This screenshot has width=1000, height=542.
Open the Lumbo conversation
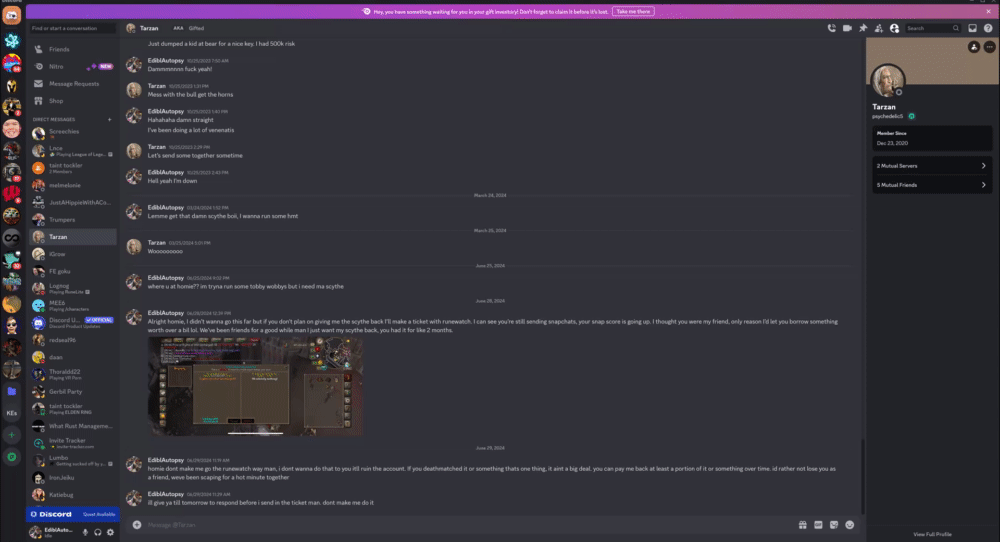pyautogui.click(x=72, y=460)
